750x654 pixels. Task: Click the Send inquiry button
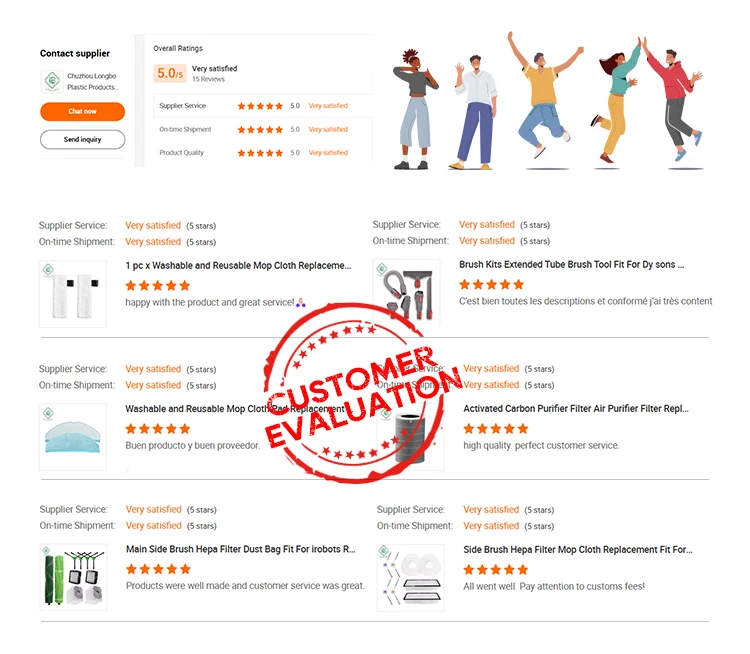(x=82, y=139)
